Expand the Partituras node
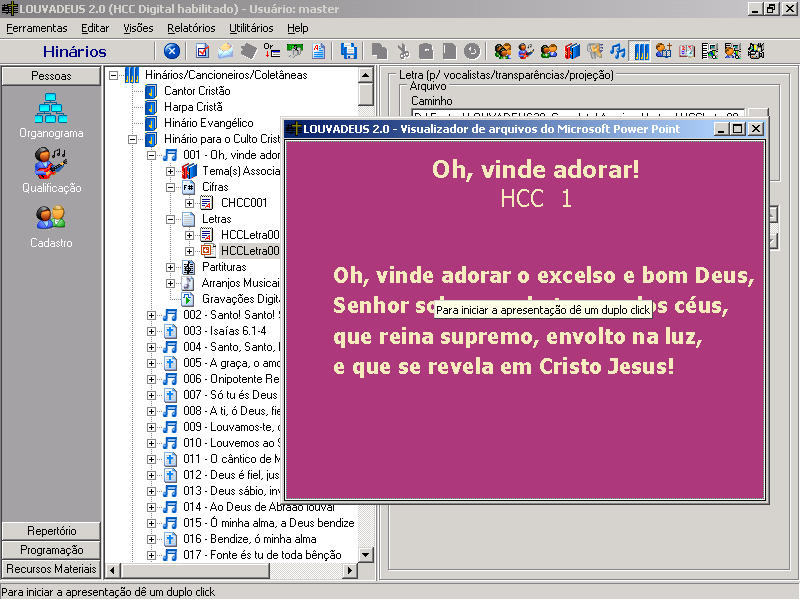 (x=170, y=267)
